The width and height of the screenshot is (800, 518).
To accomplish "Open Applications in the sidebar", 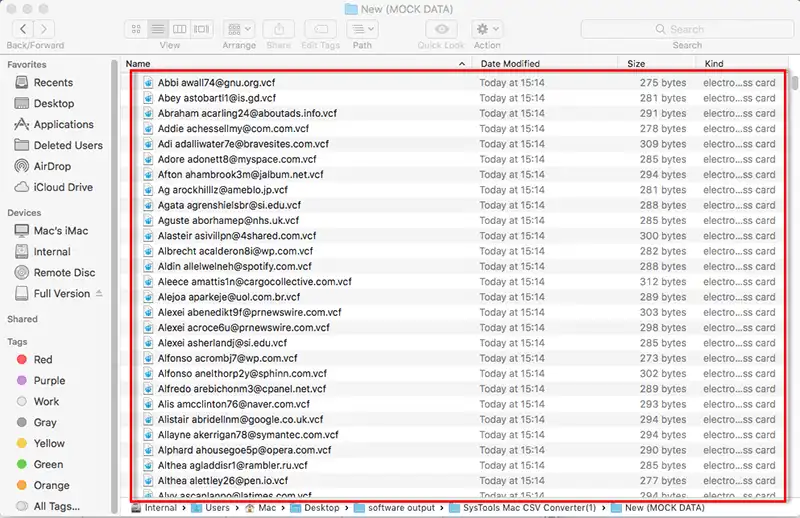I will pyautogui.click(x=63, y=125).
